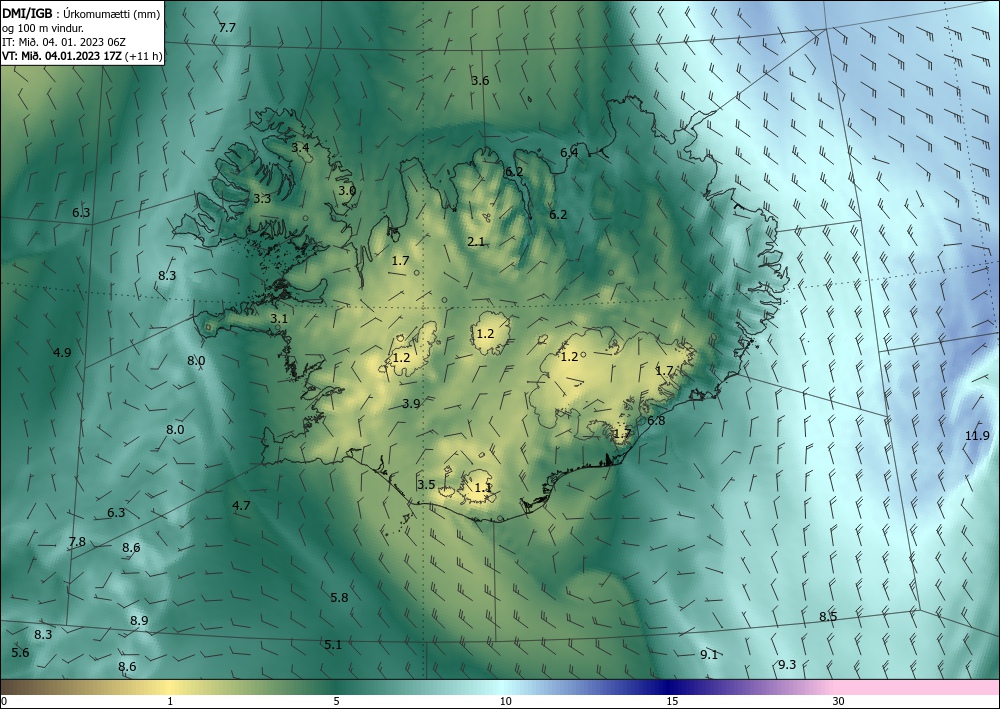Click the subtitle 'og 100 m vindur.'
The width and height of the screenshot is (1000, 709).
(43, 28)
